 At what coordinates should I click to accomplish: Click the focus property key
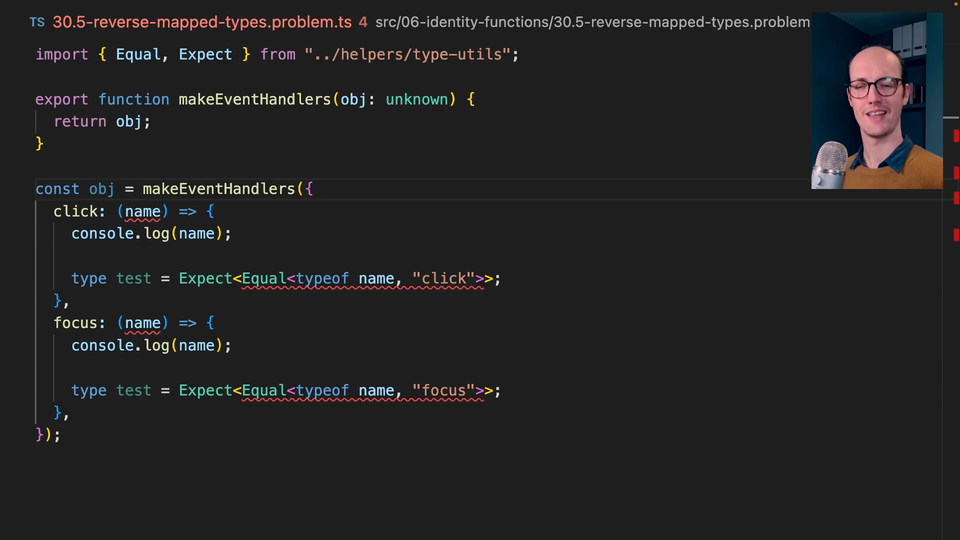click(78, 323)
